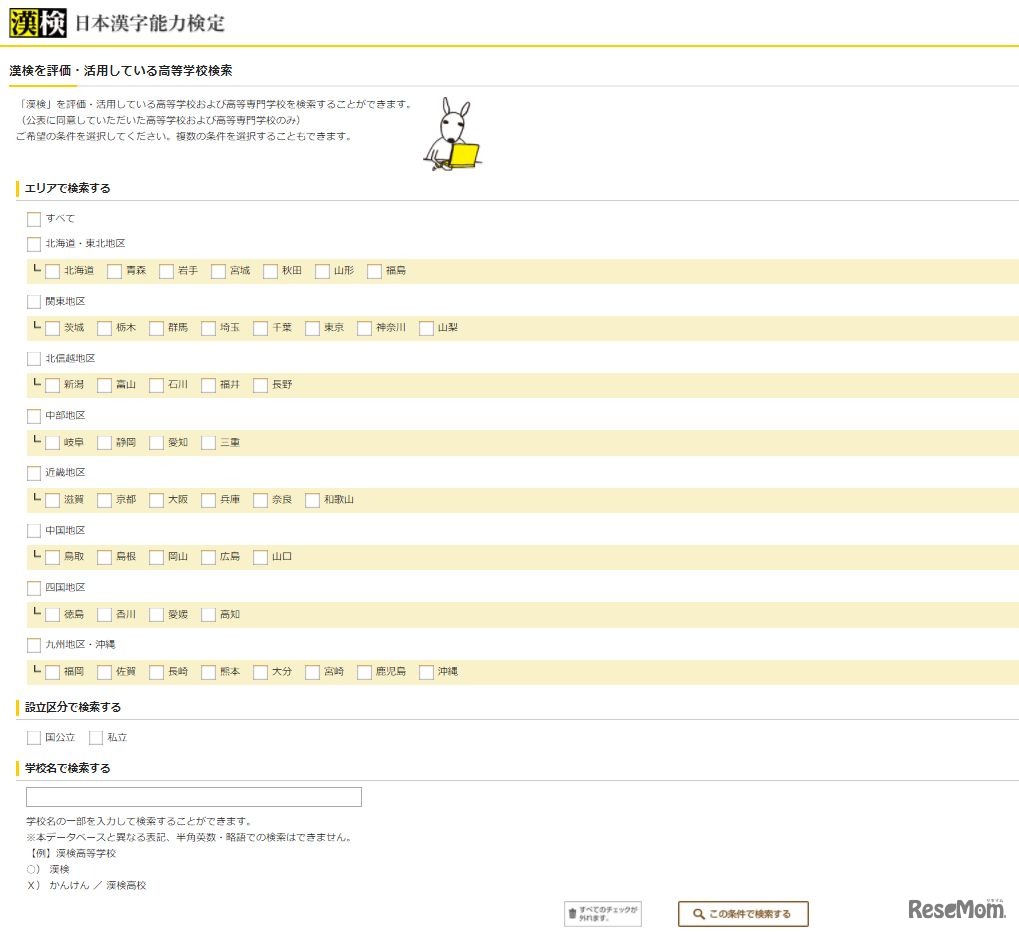Select the 福井 checkbox

click(209, 385)
